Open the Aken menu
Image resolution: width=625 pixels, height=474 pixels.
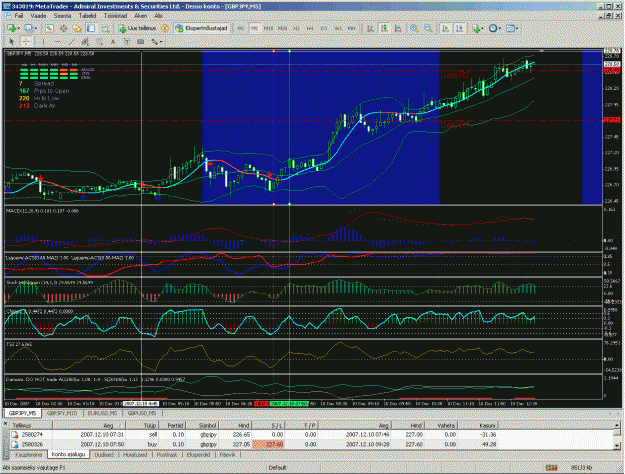click(140, 16)
